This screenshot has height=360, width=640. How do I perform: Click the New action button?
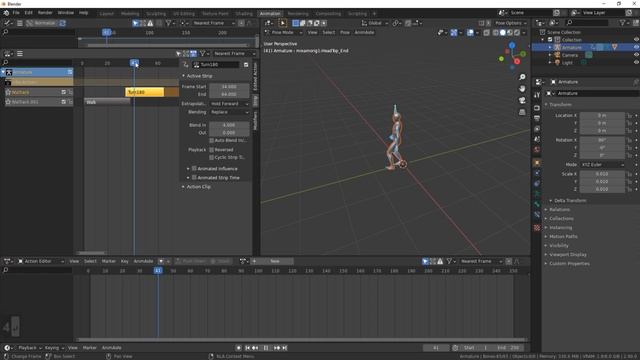(x=275, y=261)
